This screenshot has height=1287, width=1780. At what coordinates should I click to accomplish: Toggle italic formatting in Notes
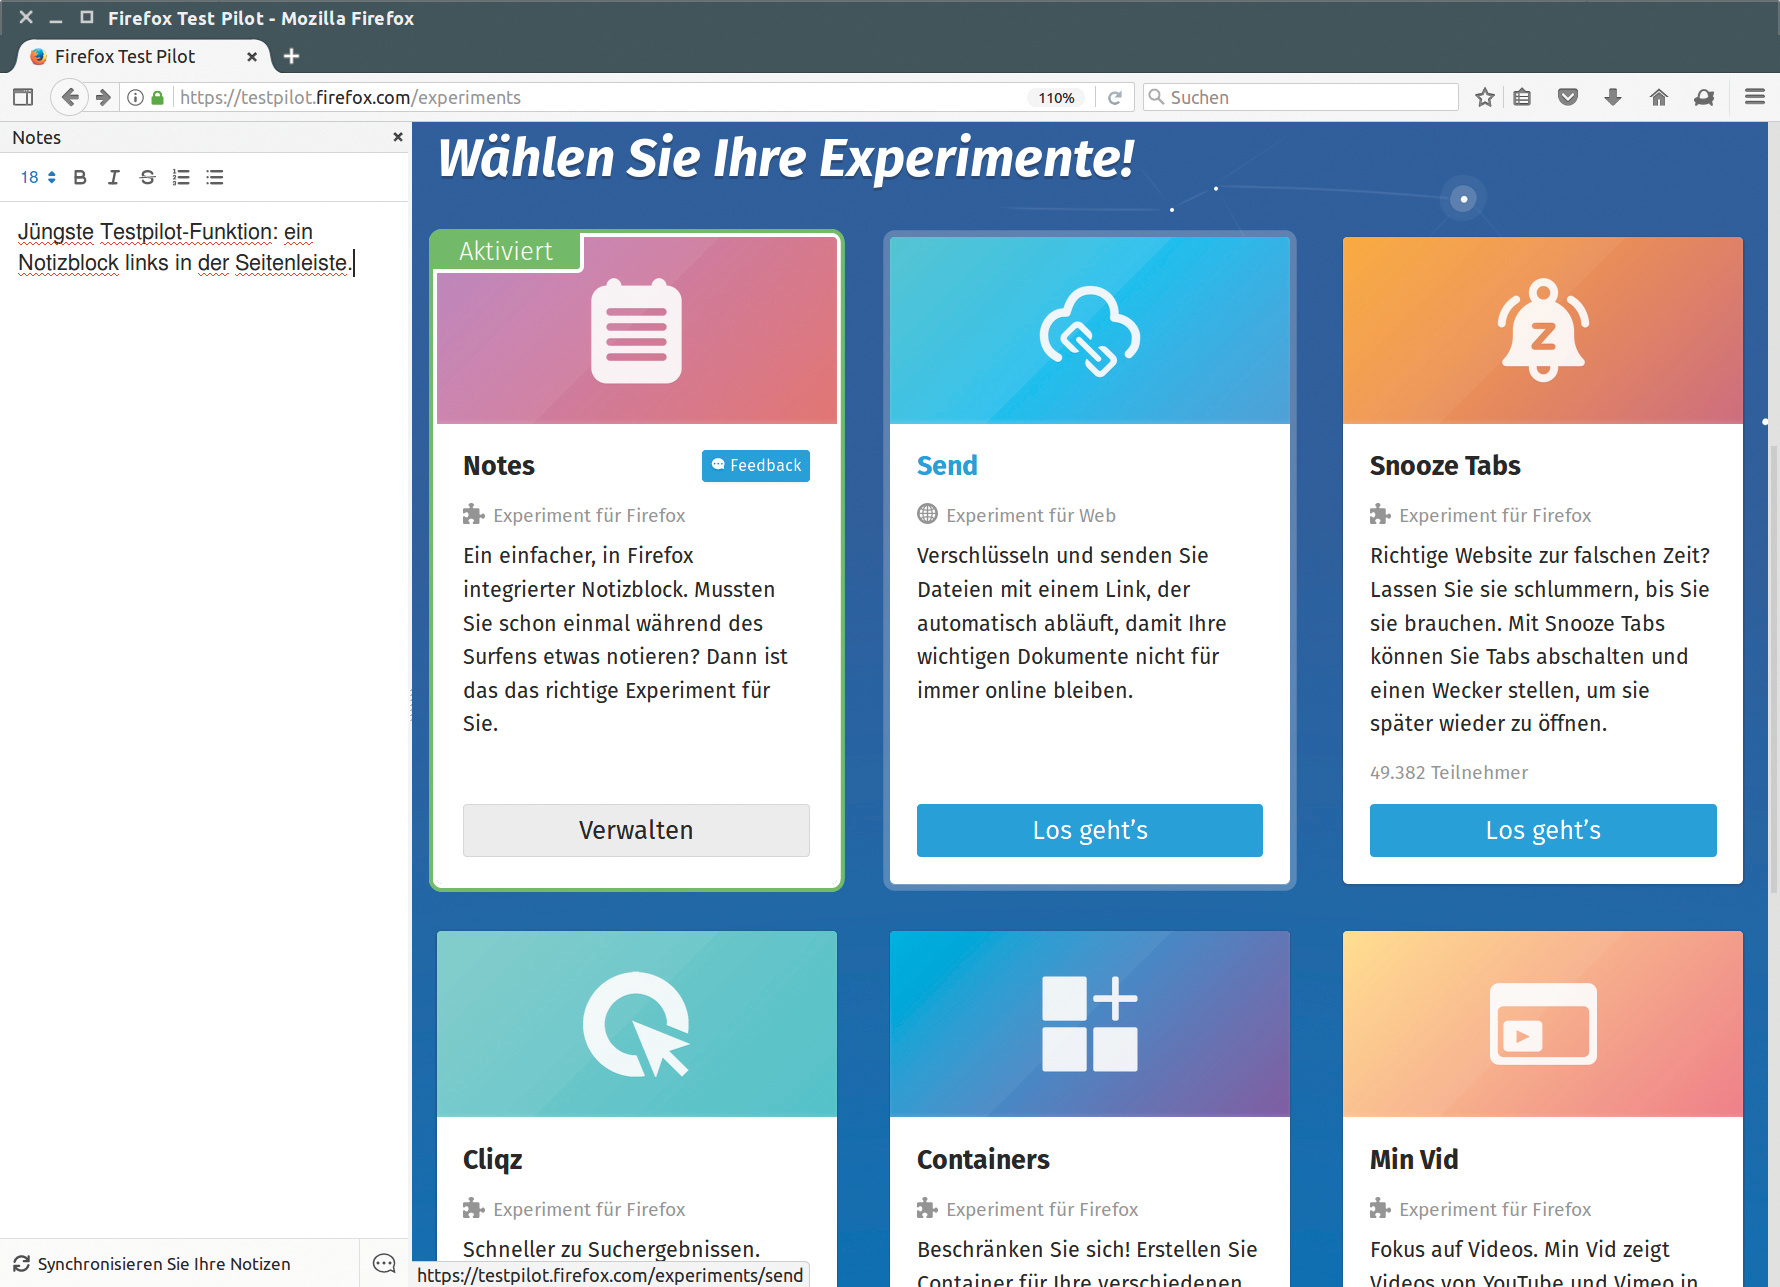[114, 177]
